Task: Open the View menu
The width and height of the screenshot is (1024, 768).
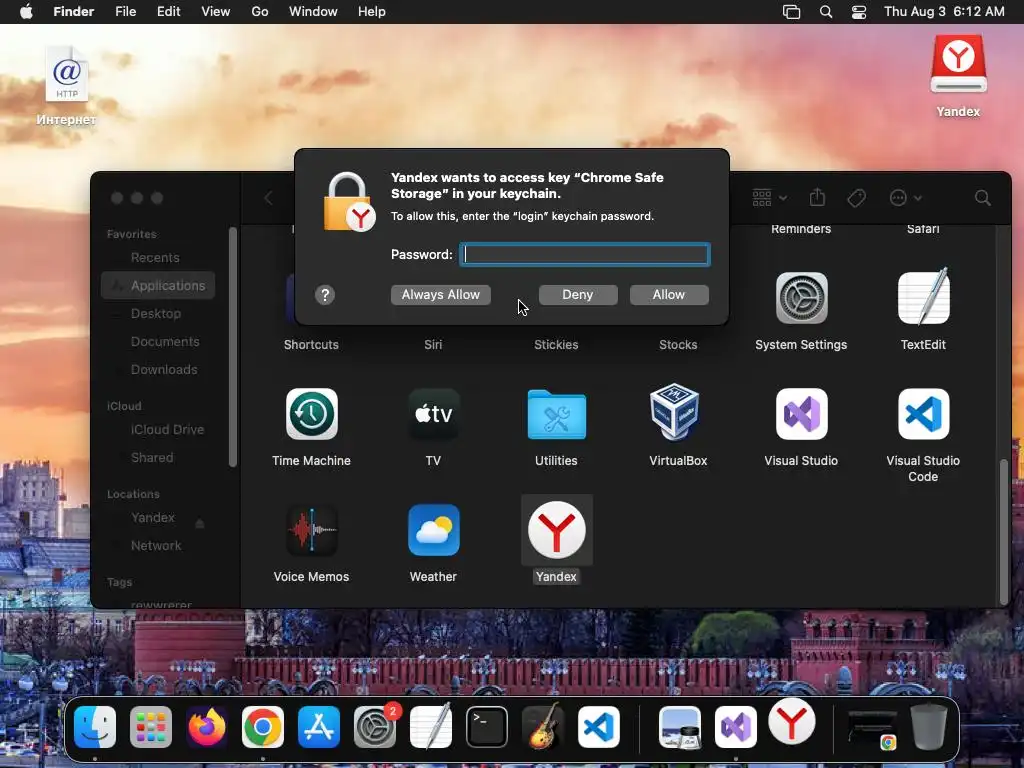Action: (216, 12)
